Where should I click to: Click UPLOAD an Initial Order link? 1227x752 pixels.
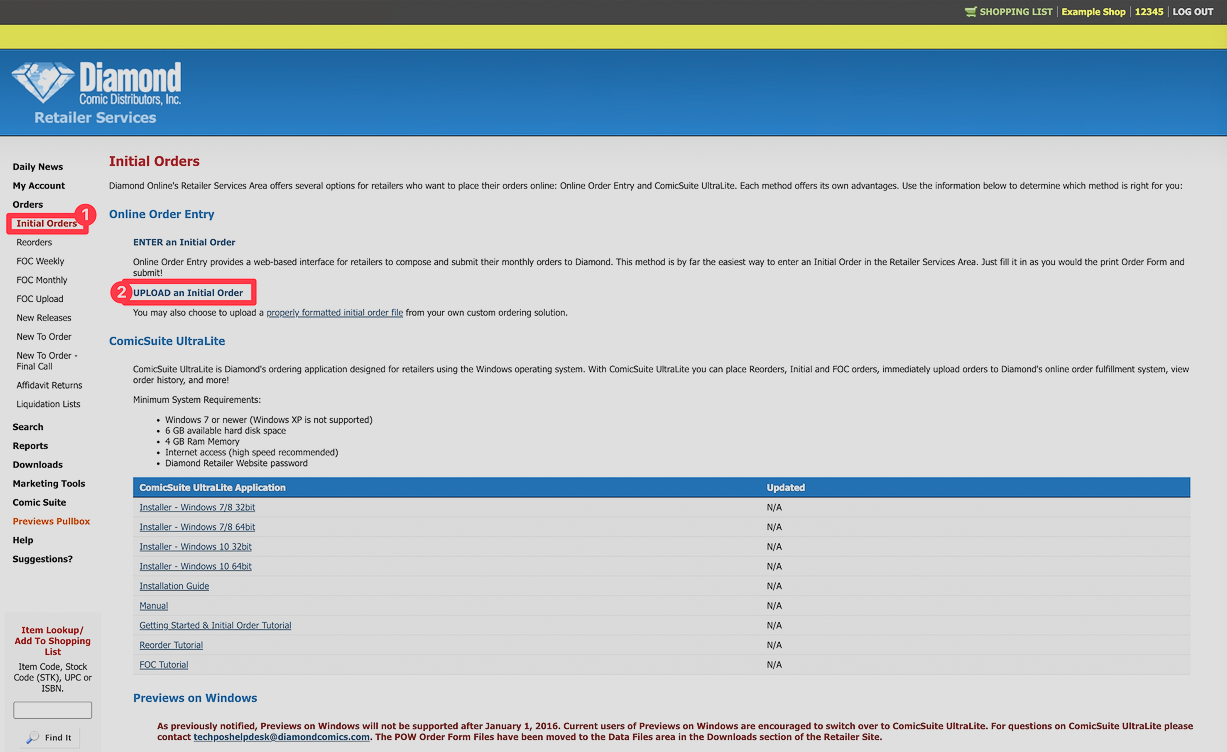pyautogui.click(x=188, y=293)
